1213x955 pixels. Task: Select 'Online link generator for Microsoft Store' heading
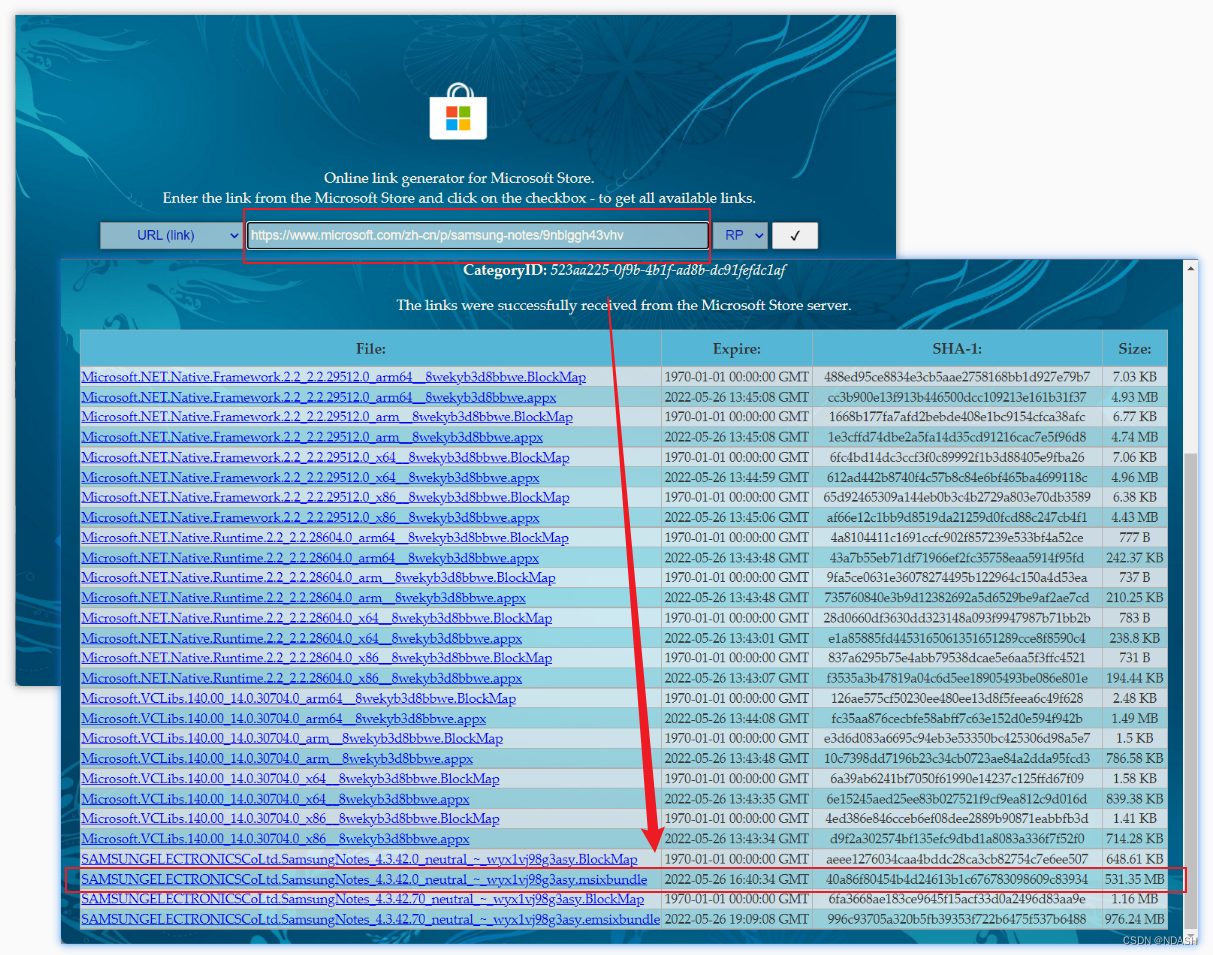pos(459,178)
